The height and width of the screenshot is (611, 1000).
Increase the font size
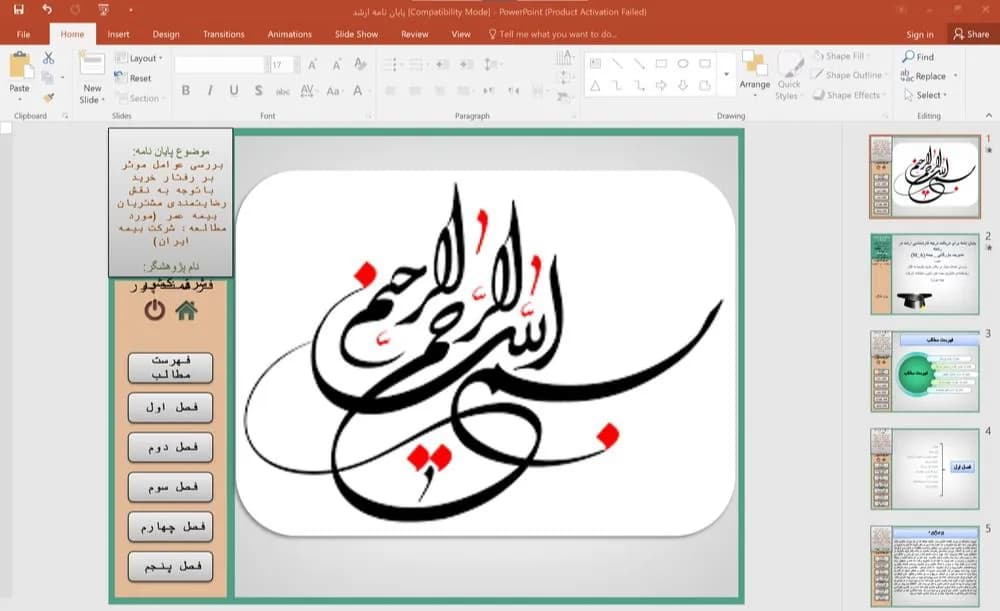(x=312, y=64)
